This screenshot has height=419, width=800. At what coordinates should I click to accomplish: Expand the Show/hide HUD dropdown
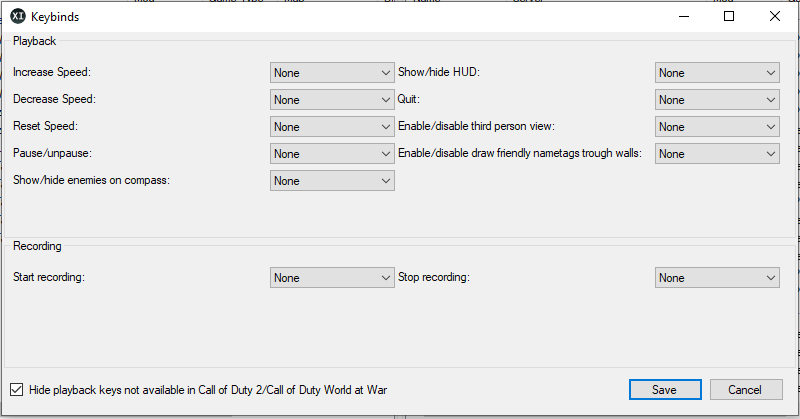717,73
